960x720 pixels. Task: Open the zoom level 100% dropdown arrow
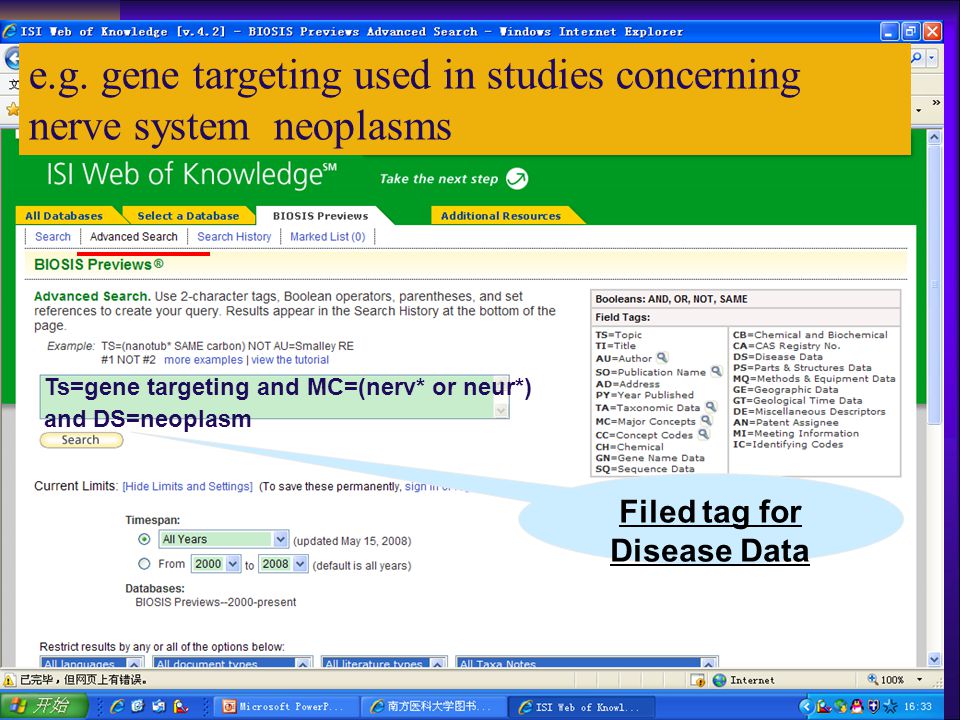pos(919,680)
